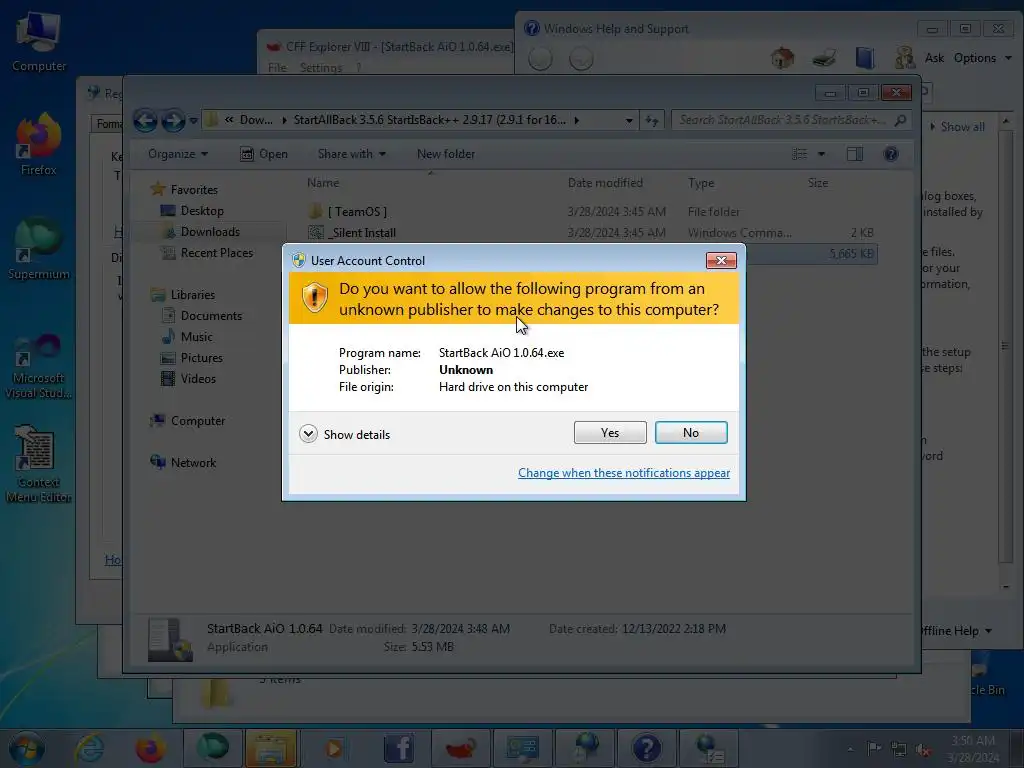Open Context Menu Editor desktop shortcut
This screenshot has width=1024, height=768.
point(39,464)
